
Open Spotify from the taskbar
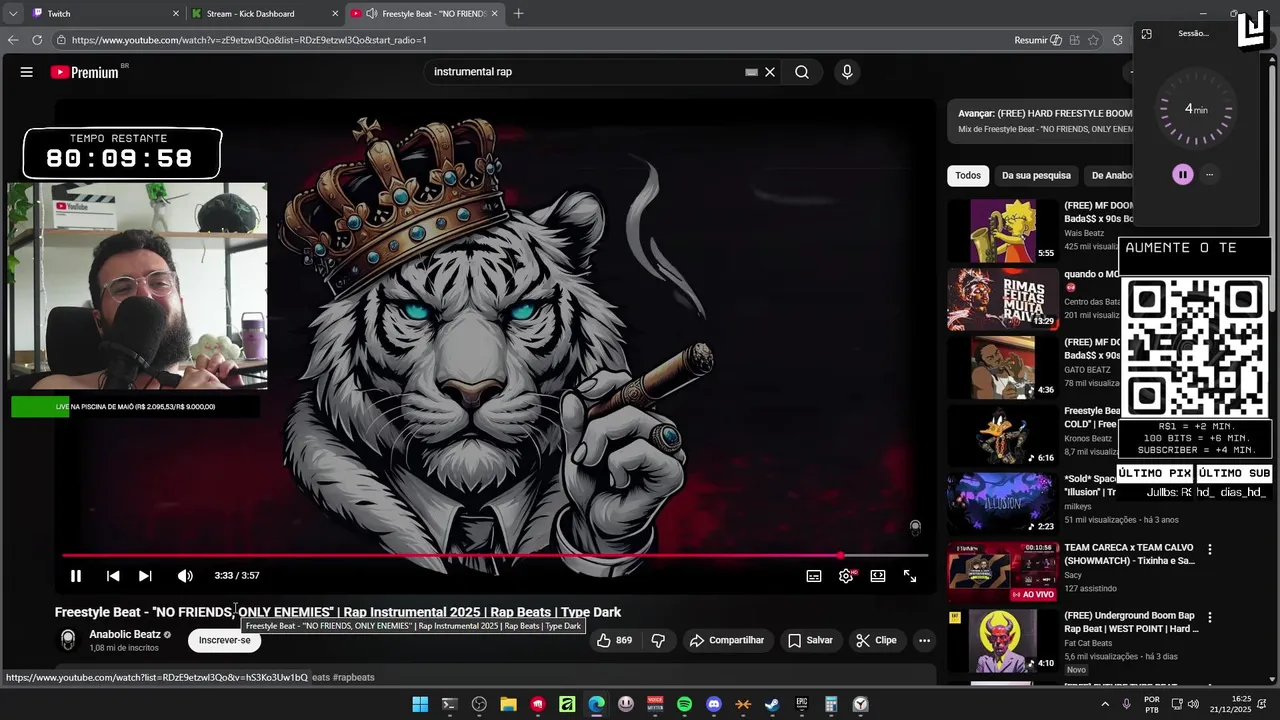[684, 705]
